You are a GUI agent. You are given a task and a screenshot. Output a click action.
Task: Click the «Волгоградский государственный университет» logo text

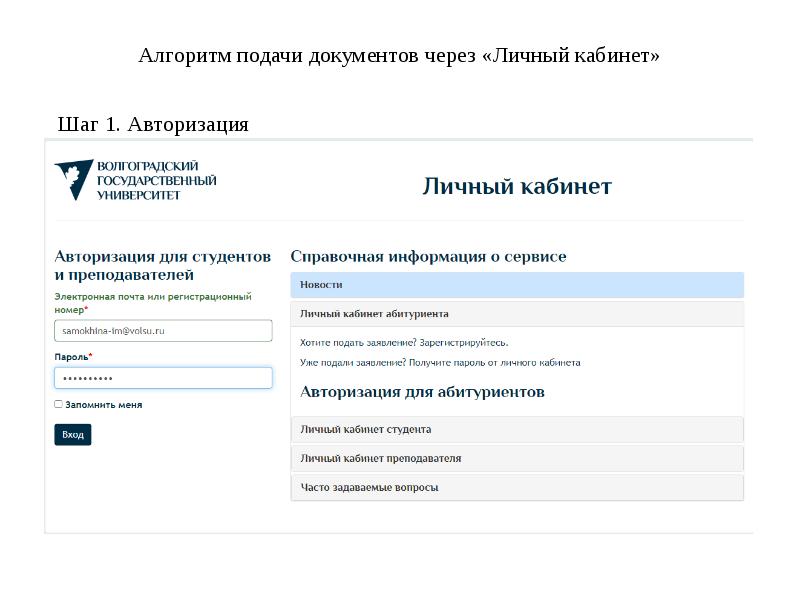pos(156,180)
